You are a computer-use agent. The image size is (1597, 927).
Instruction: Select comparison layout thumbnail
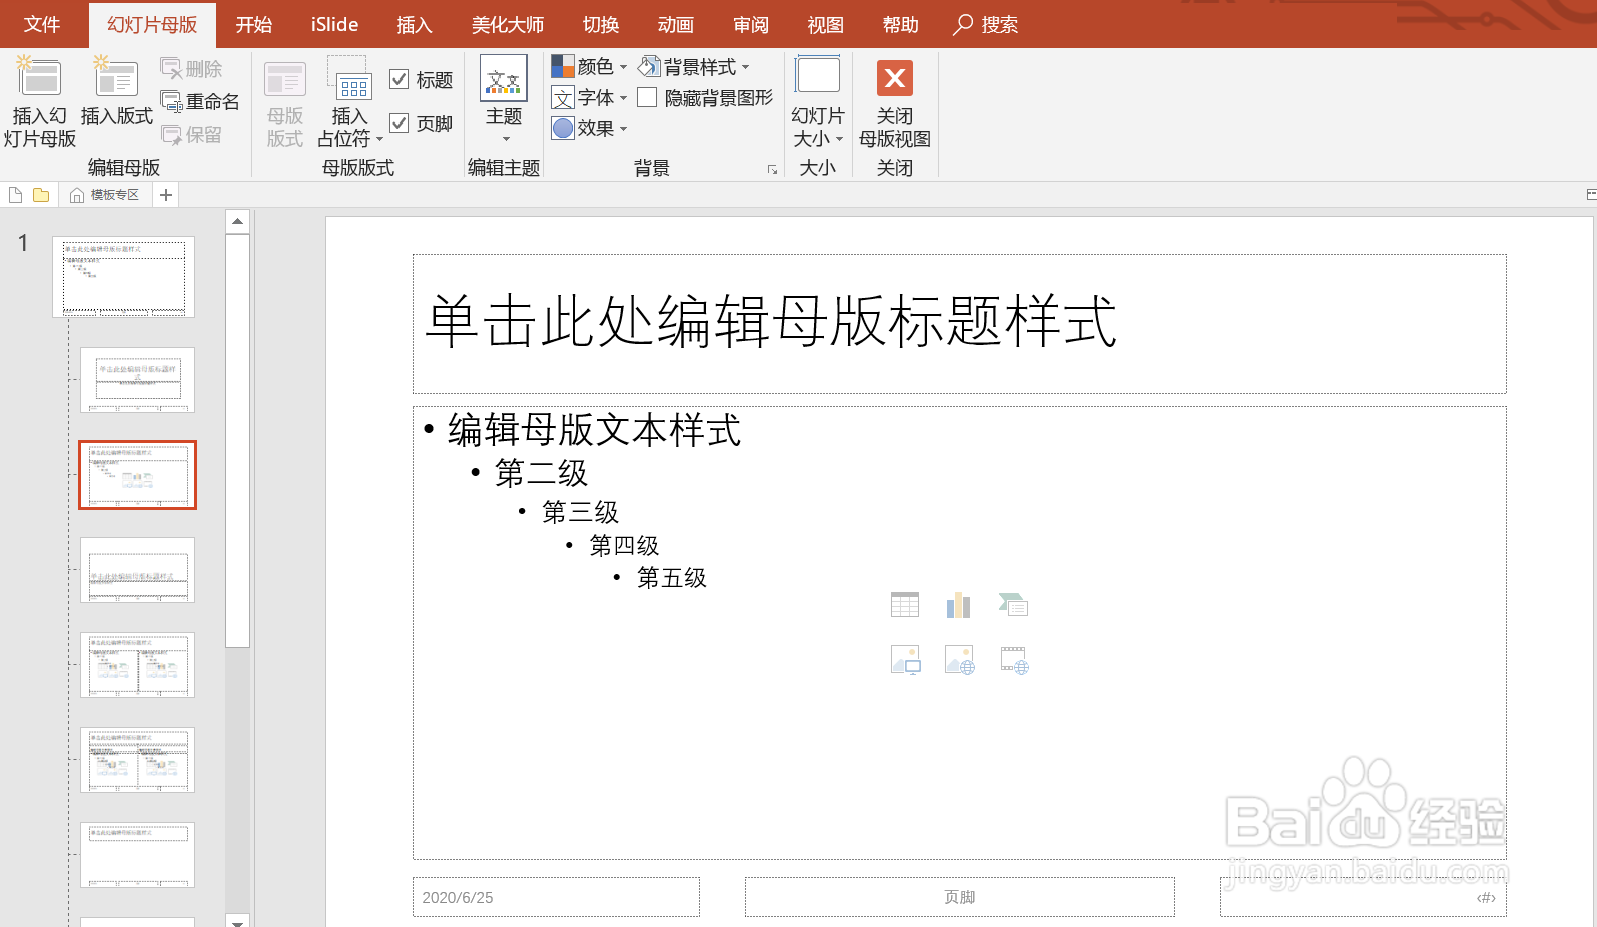pyautogui.click(x=138, y=760)
